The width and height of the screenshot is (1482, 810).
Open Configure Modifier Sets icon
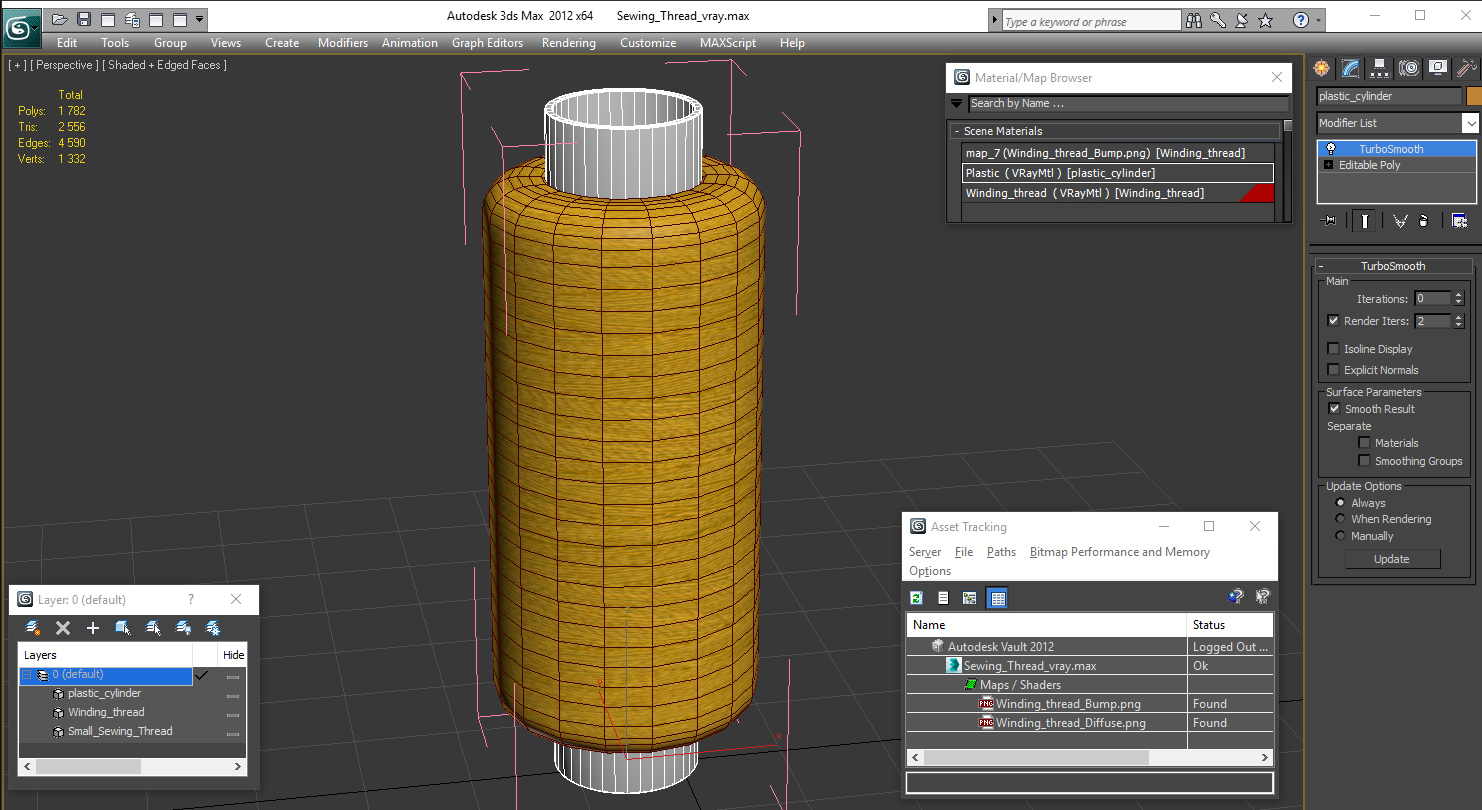(x=1460, y=221)
